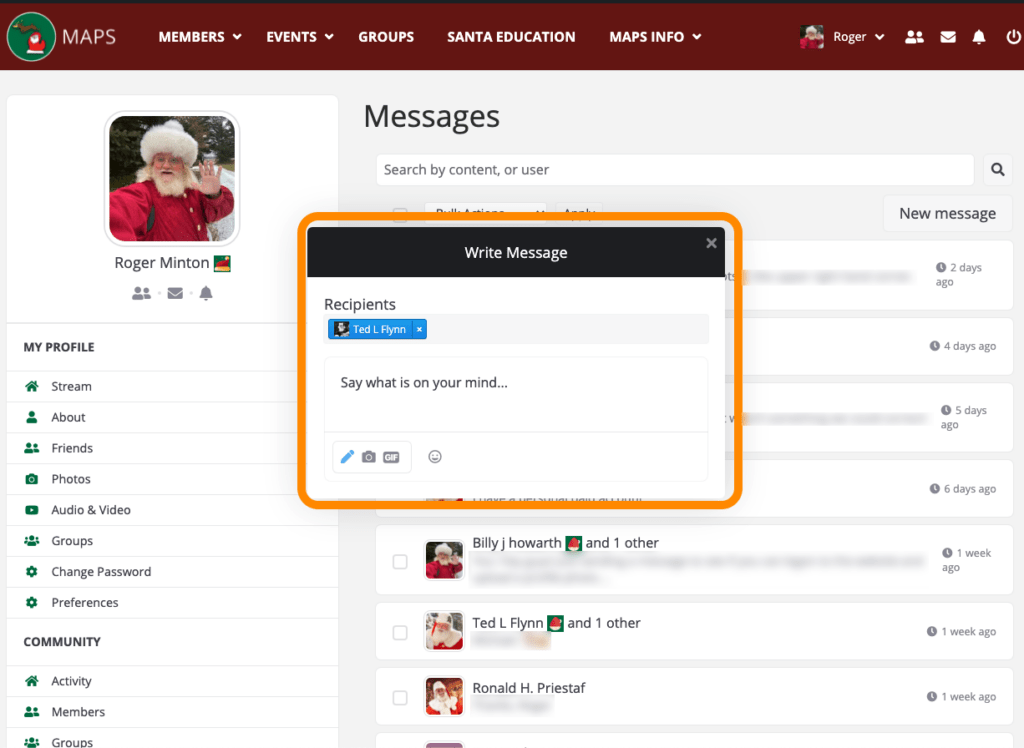
Task: Expand the MAPS INFO menu
Action: click(x=655, y=37)
